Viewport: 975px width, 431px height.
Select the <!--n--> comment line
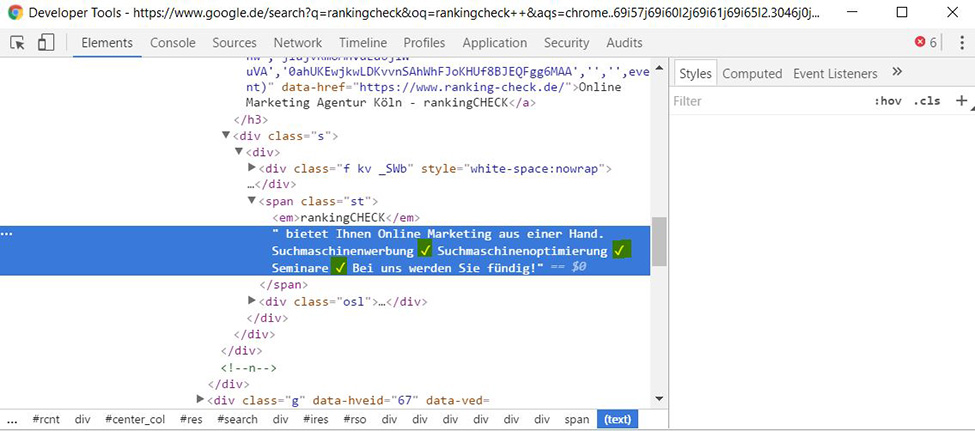pos(249,368)
